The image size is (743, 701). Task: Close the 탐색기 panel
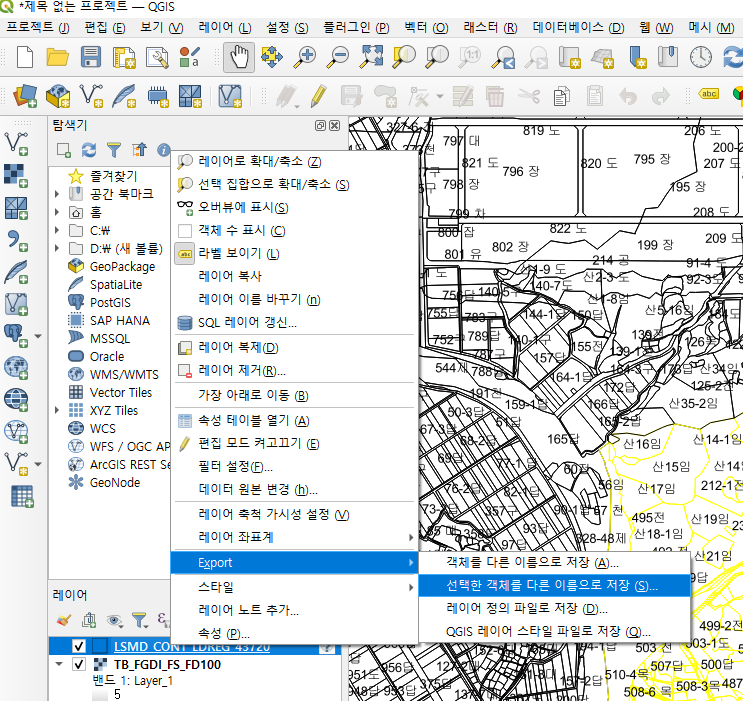[335, 125]
